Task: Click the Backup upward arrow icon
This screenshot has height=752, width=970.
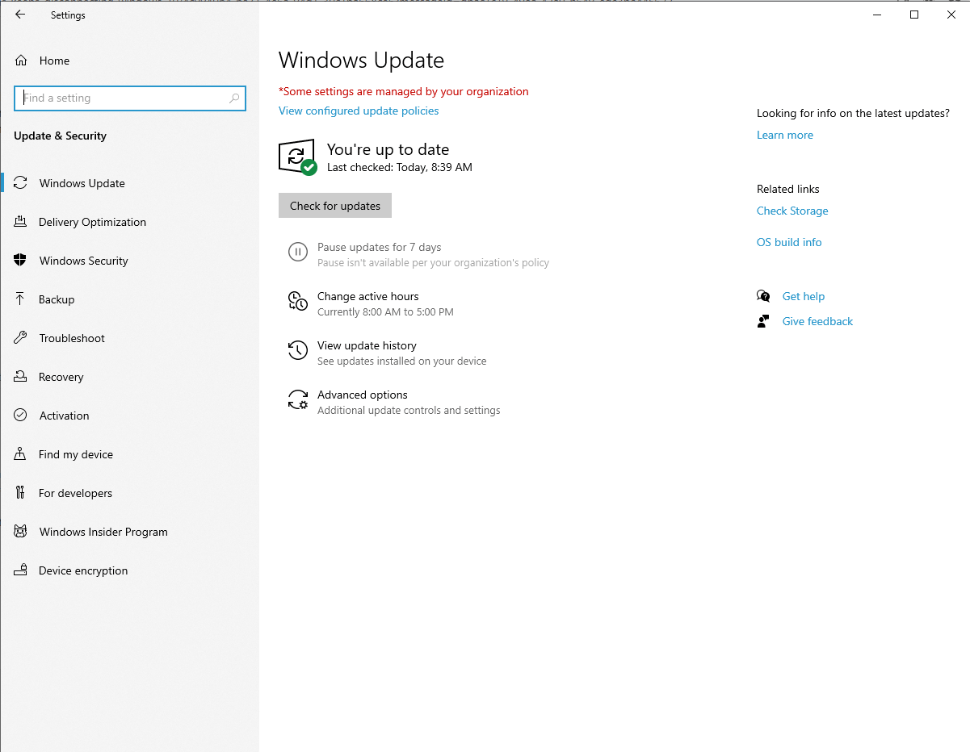Action: pyautogui.click(x=20, y=299)
